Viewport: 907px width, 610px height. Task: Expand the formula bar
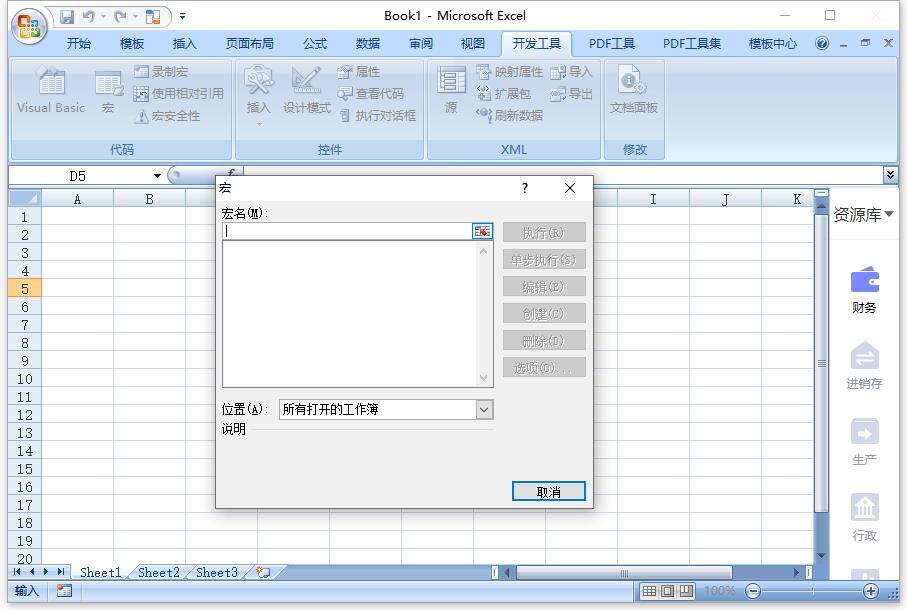click(891, 174)
